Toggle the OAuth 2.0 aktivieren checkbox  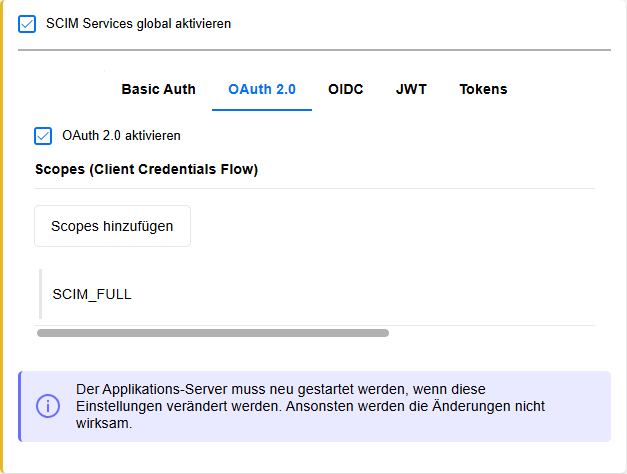coord(43,136)
